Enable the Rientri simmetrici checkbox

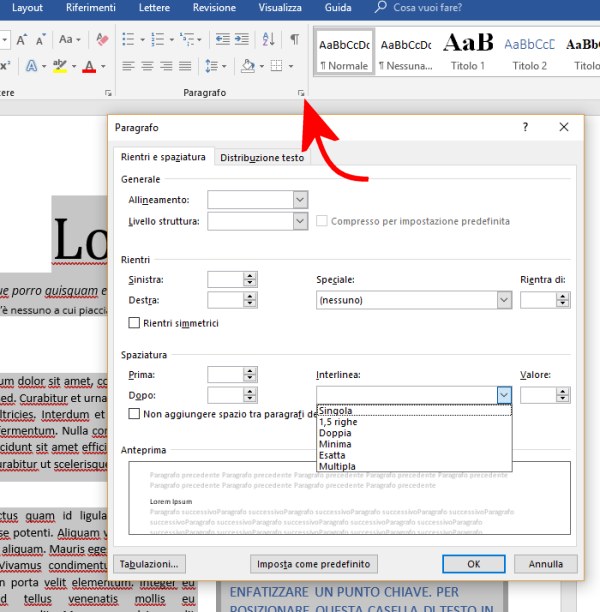pos(135,323)
